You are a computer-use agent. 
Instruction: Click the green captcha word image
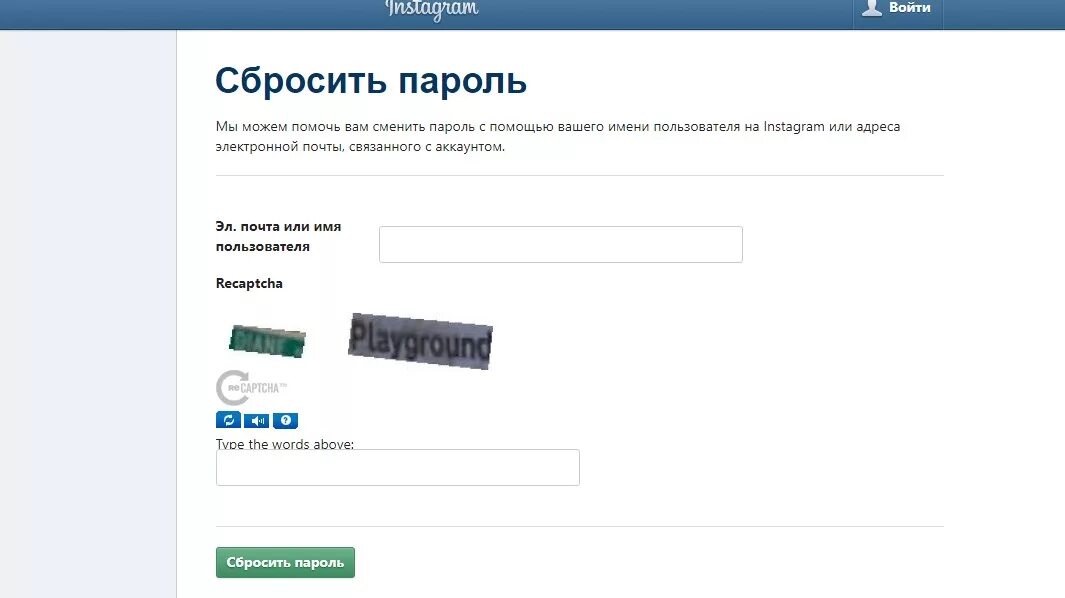(267, 341)
